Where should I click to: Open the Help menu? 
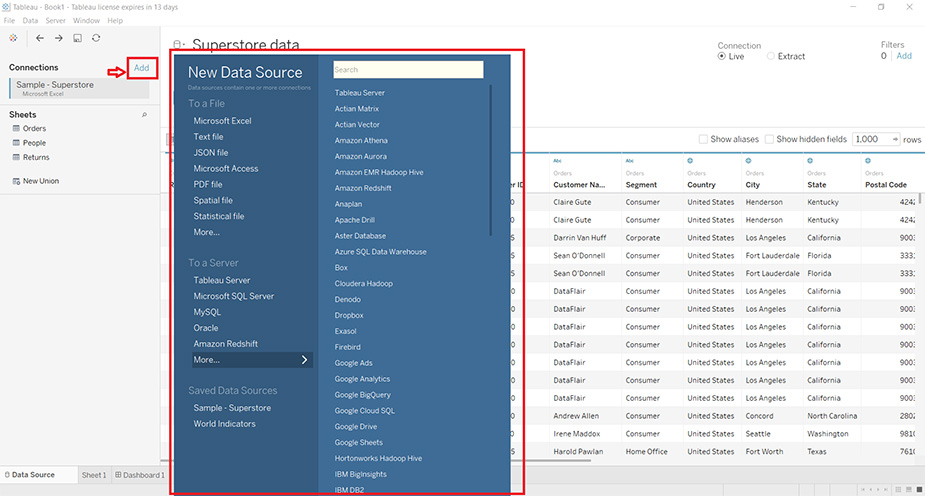115,21
